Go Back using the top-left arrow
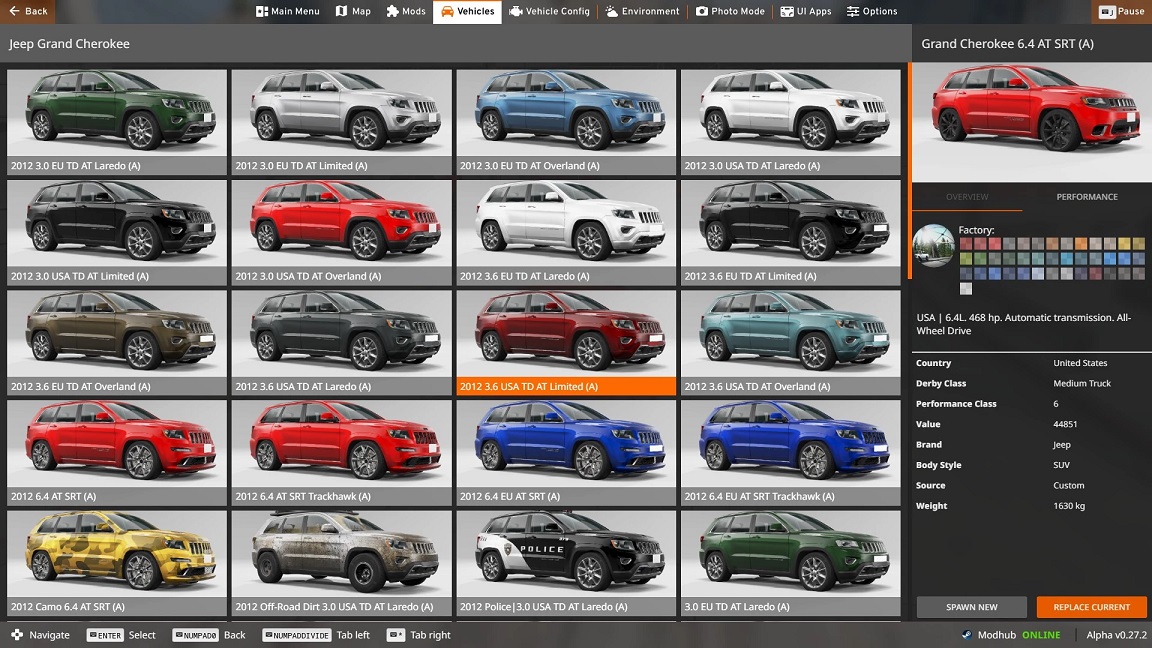 click(27, 11)
